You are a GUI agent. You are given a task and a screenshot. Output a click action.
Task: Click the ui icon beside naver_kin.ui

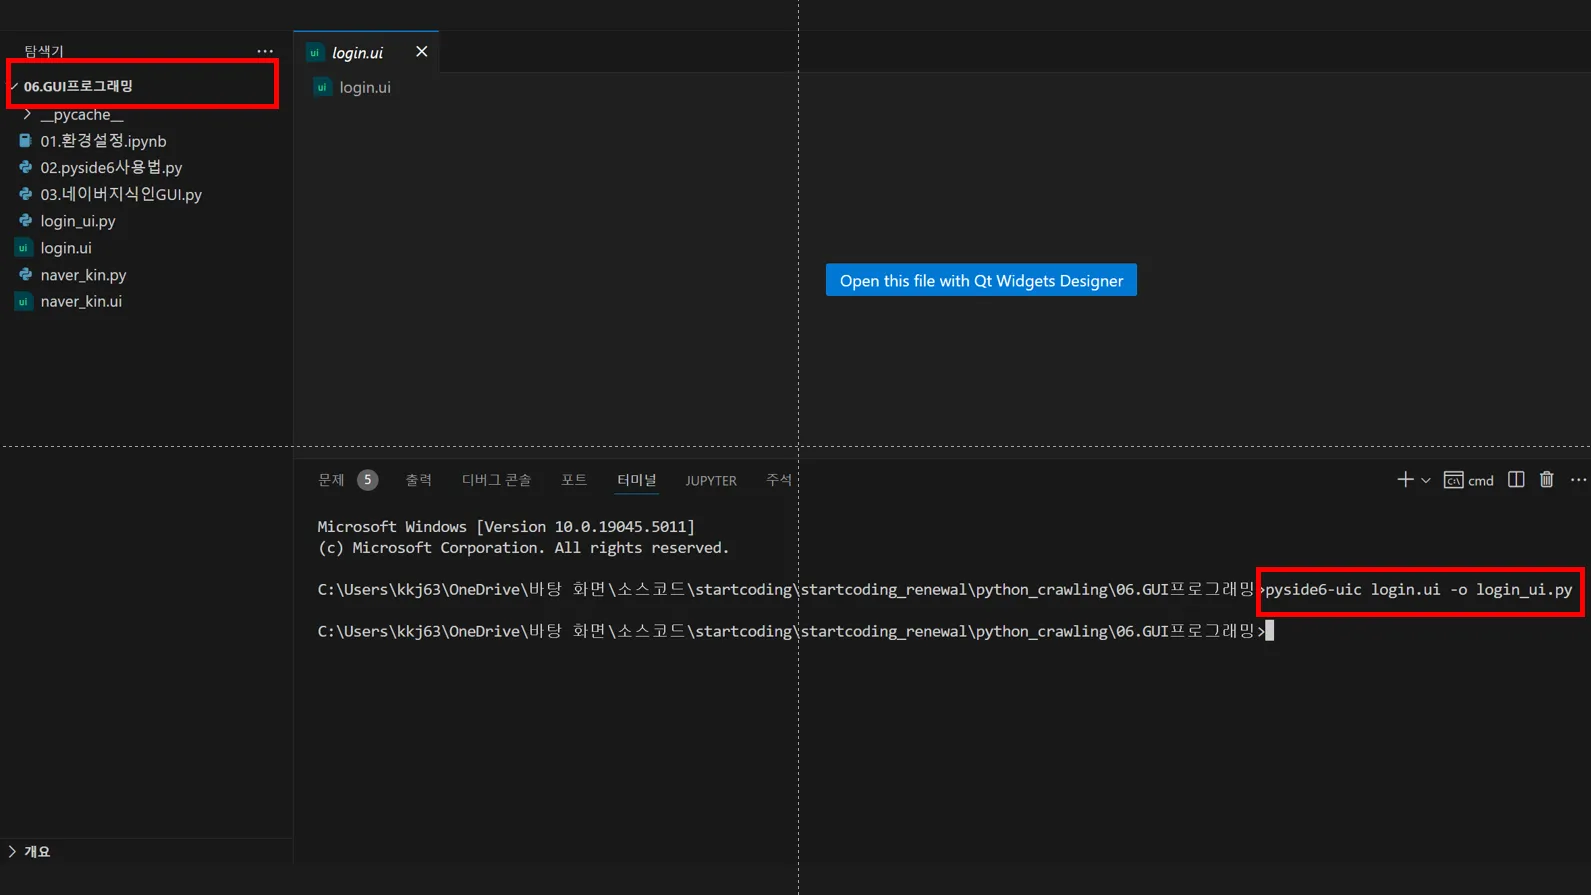pos(23,301)
